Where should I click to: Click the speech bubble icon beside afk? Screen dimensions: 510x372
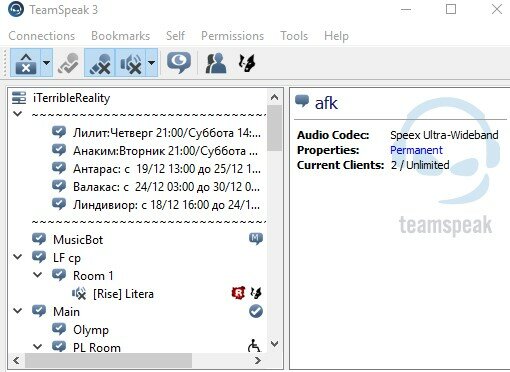(302, 101)
